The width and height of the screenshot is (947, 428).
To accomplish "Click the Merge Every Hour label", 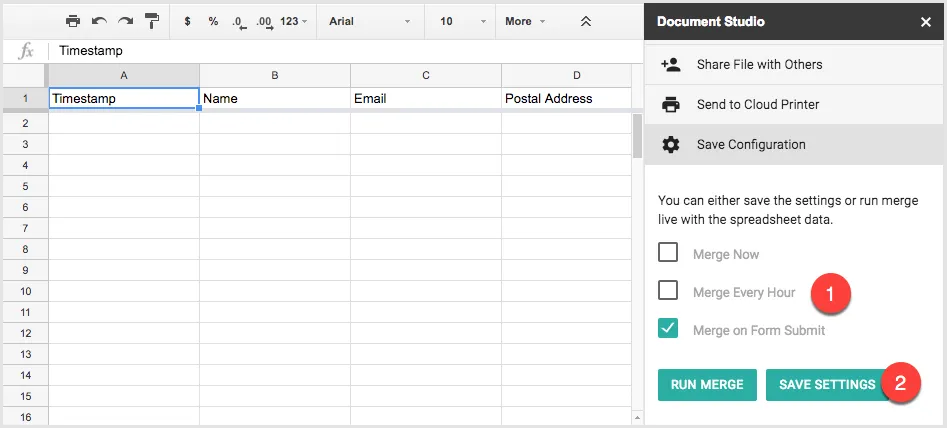I will [744, 293].
